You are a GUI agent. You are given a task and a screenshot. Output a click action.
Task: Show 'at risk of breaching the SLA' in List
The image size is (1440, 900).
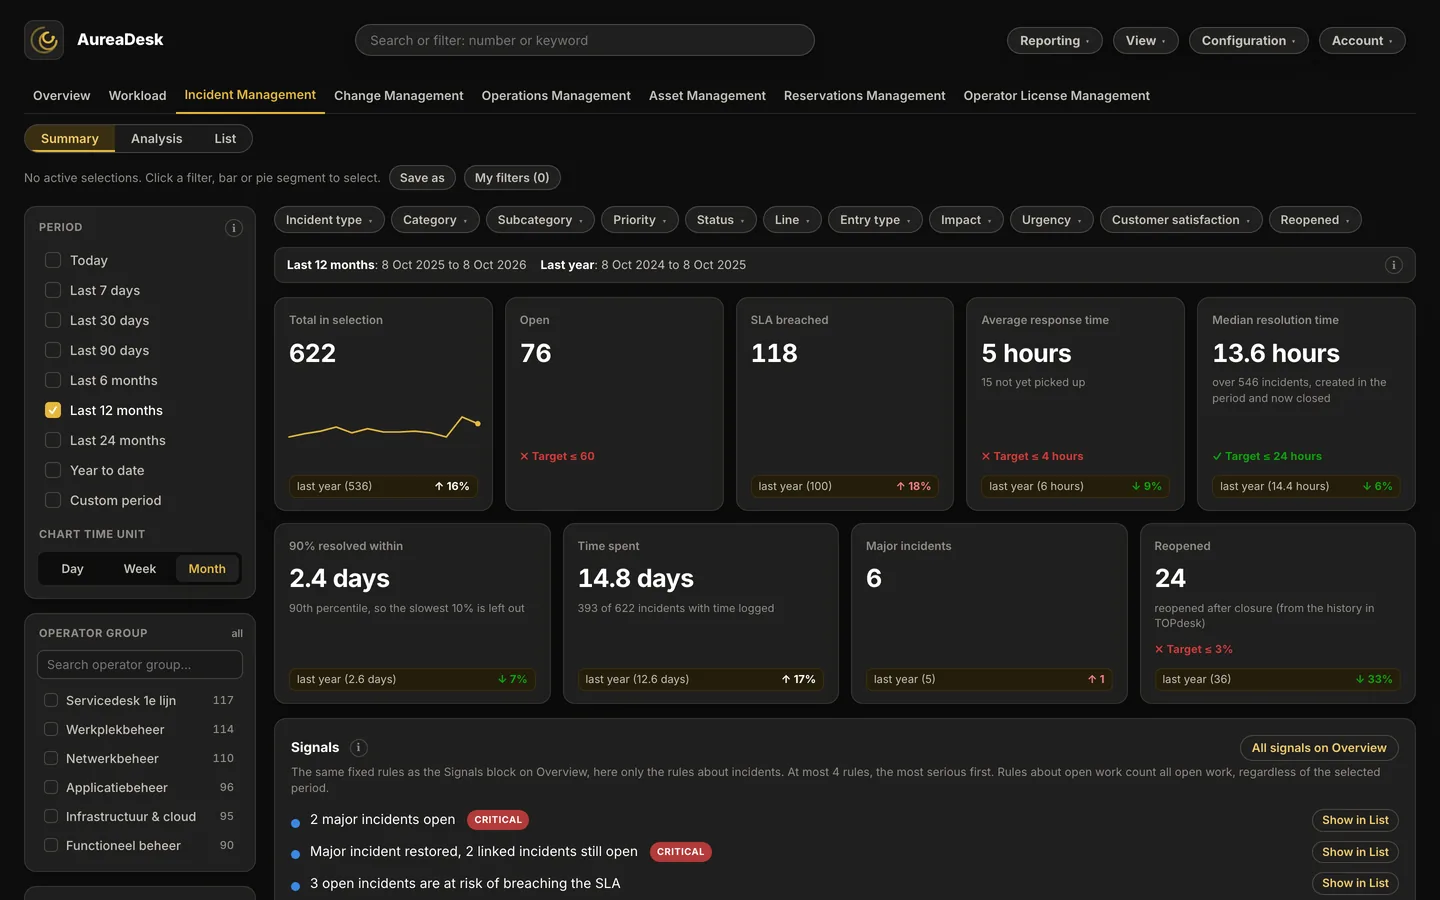pyautogui.click(x=1355, y=883)
